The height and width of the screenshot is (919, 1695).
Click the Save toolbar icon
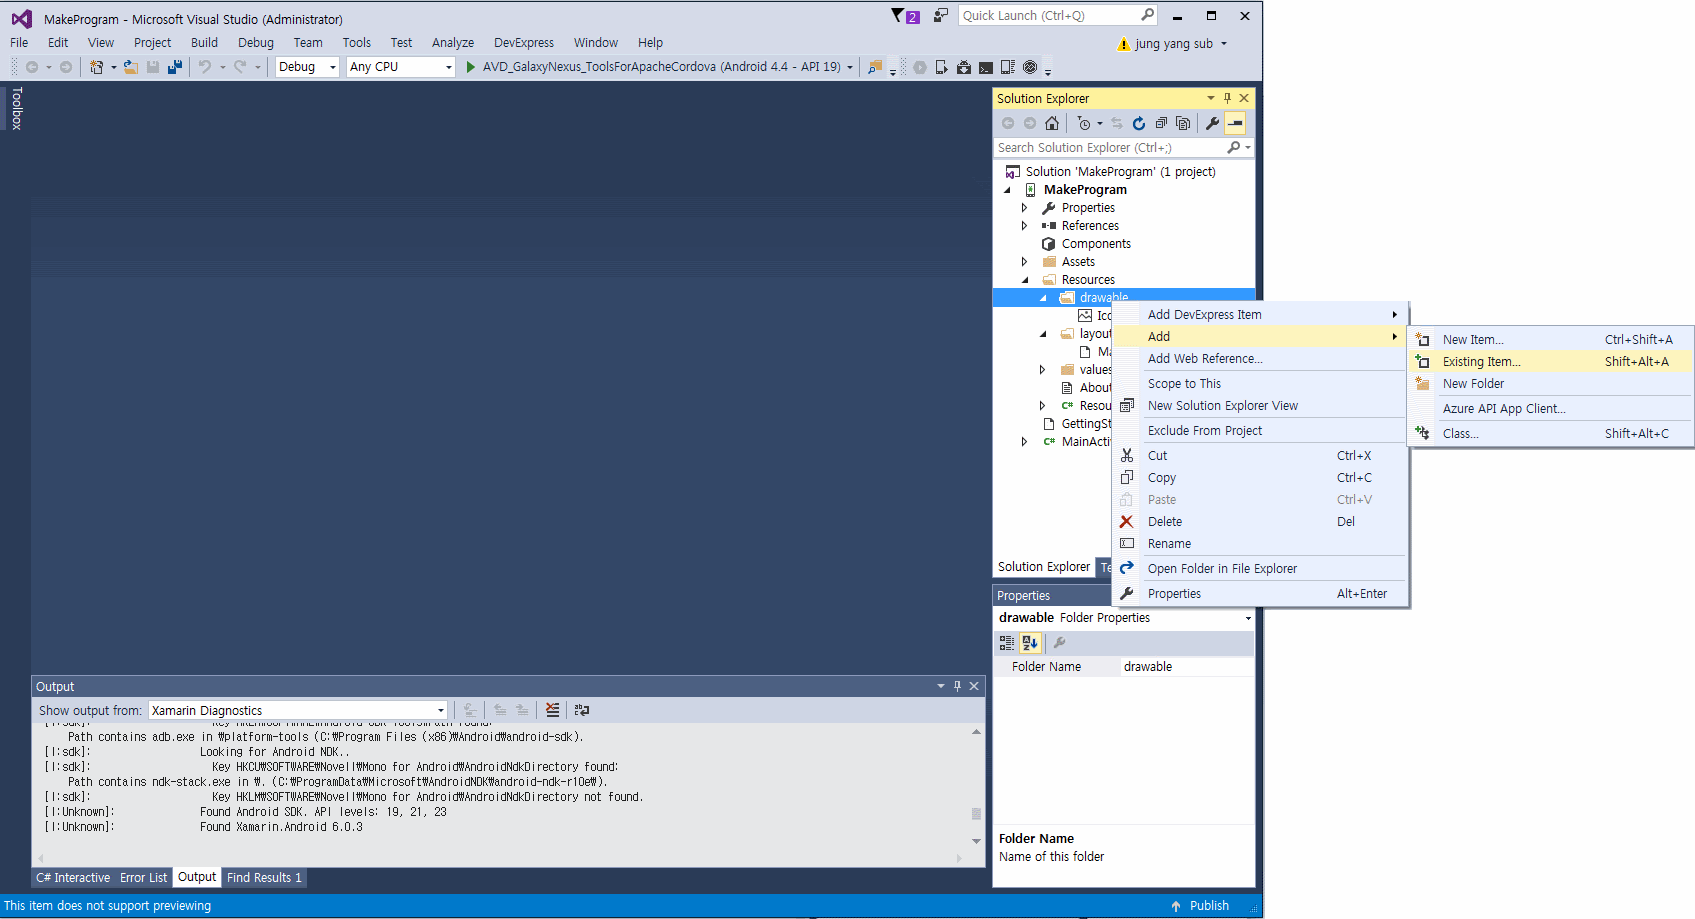[153, 67]
